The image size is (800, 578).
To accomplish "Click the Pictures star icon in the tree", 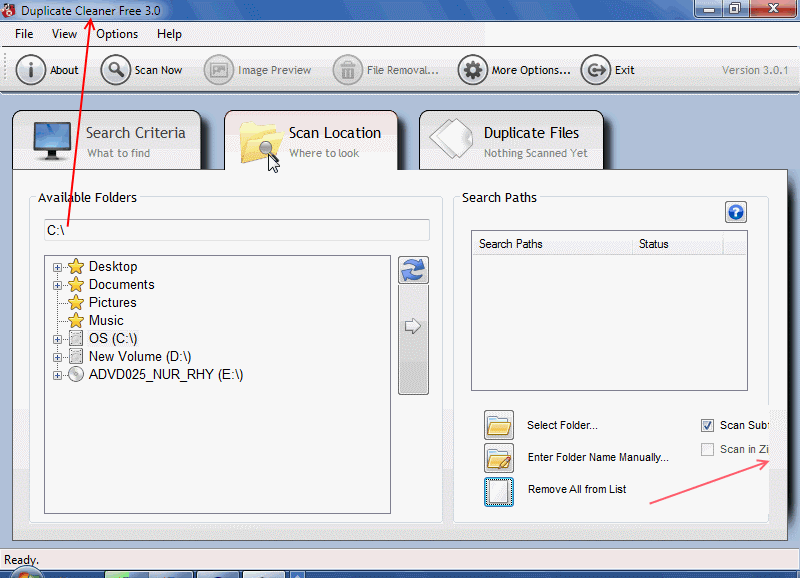I will [x=76, y=302].
